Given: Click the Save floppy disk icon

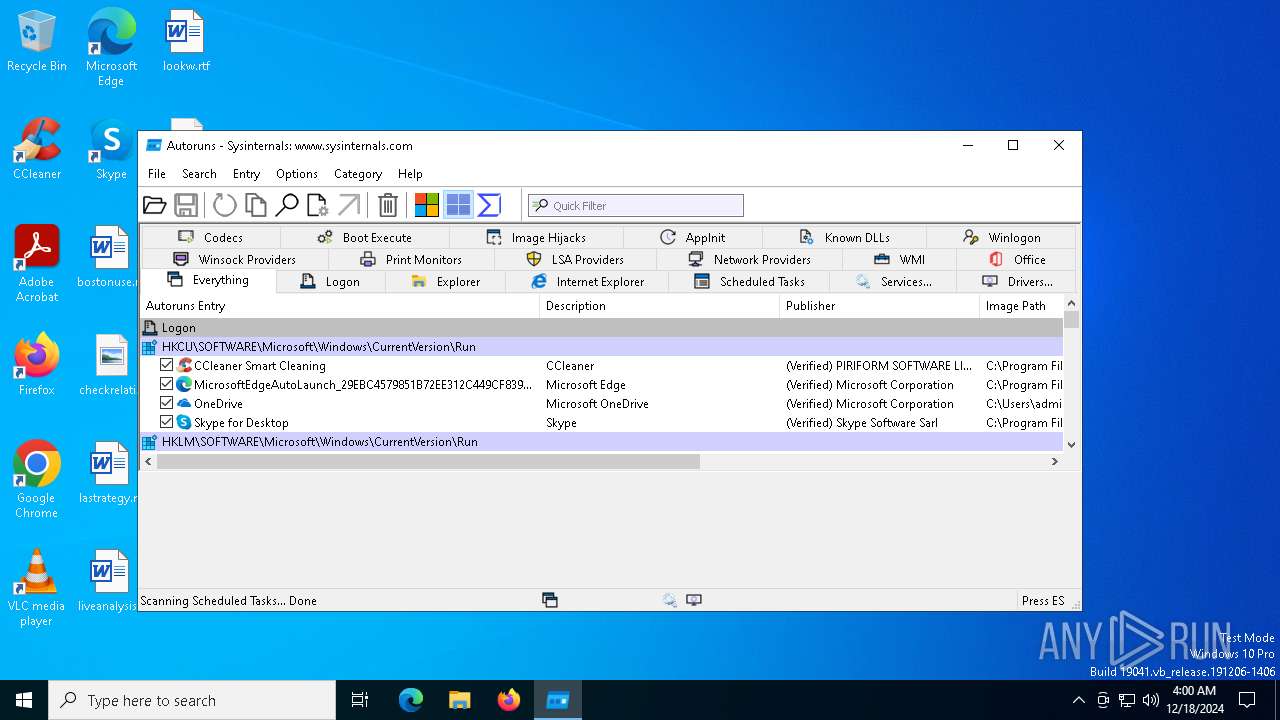Looking at the screenshot, I should tap(186, 205).
